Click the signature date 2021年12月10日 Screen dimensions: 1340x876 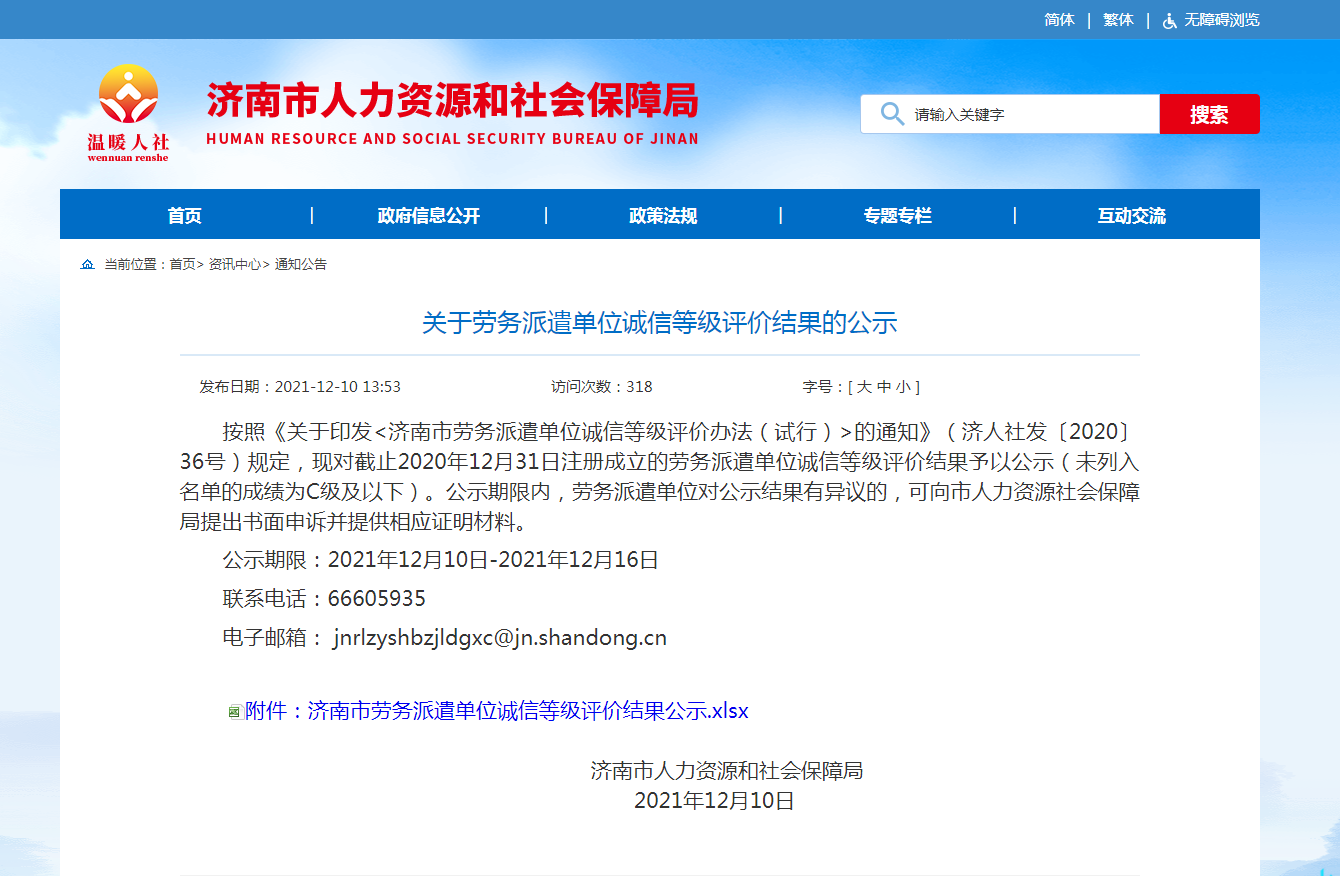[x=714, y=800]
